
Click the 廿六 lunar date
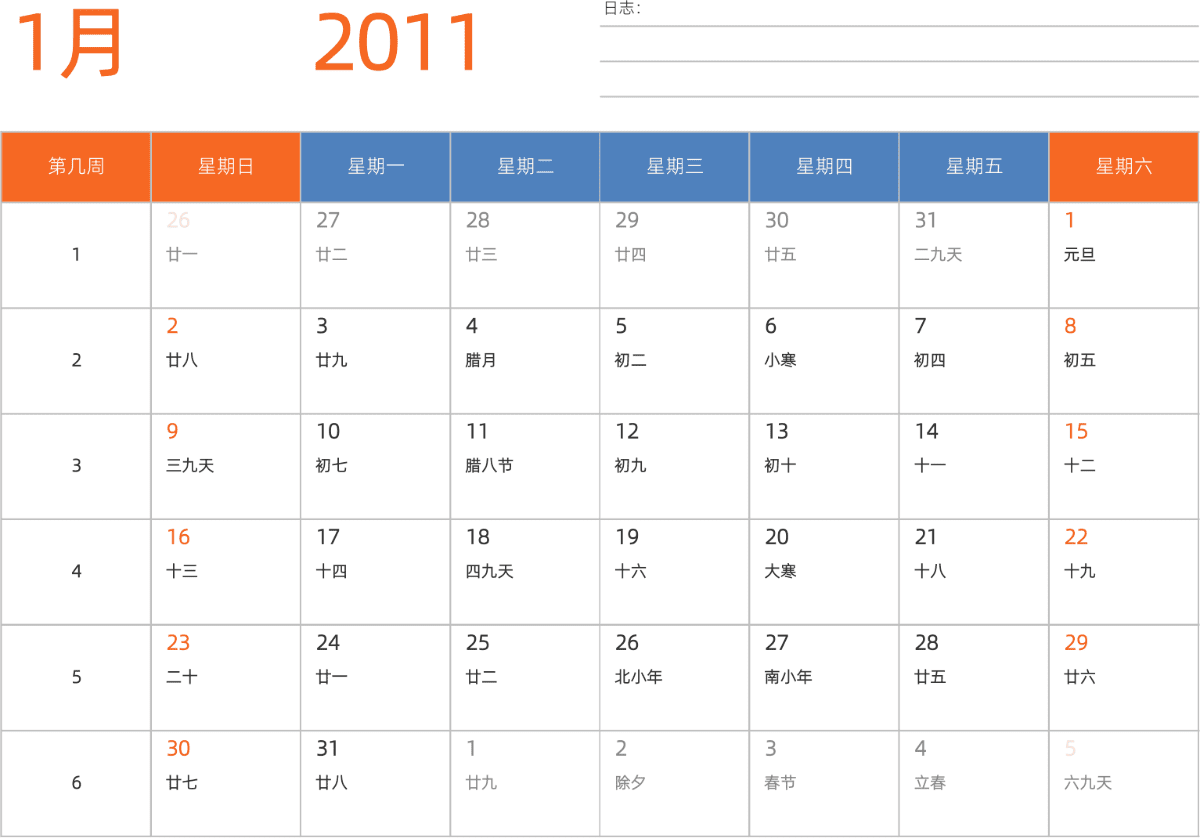1080,677
